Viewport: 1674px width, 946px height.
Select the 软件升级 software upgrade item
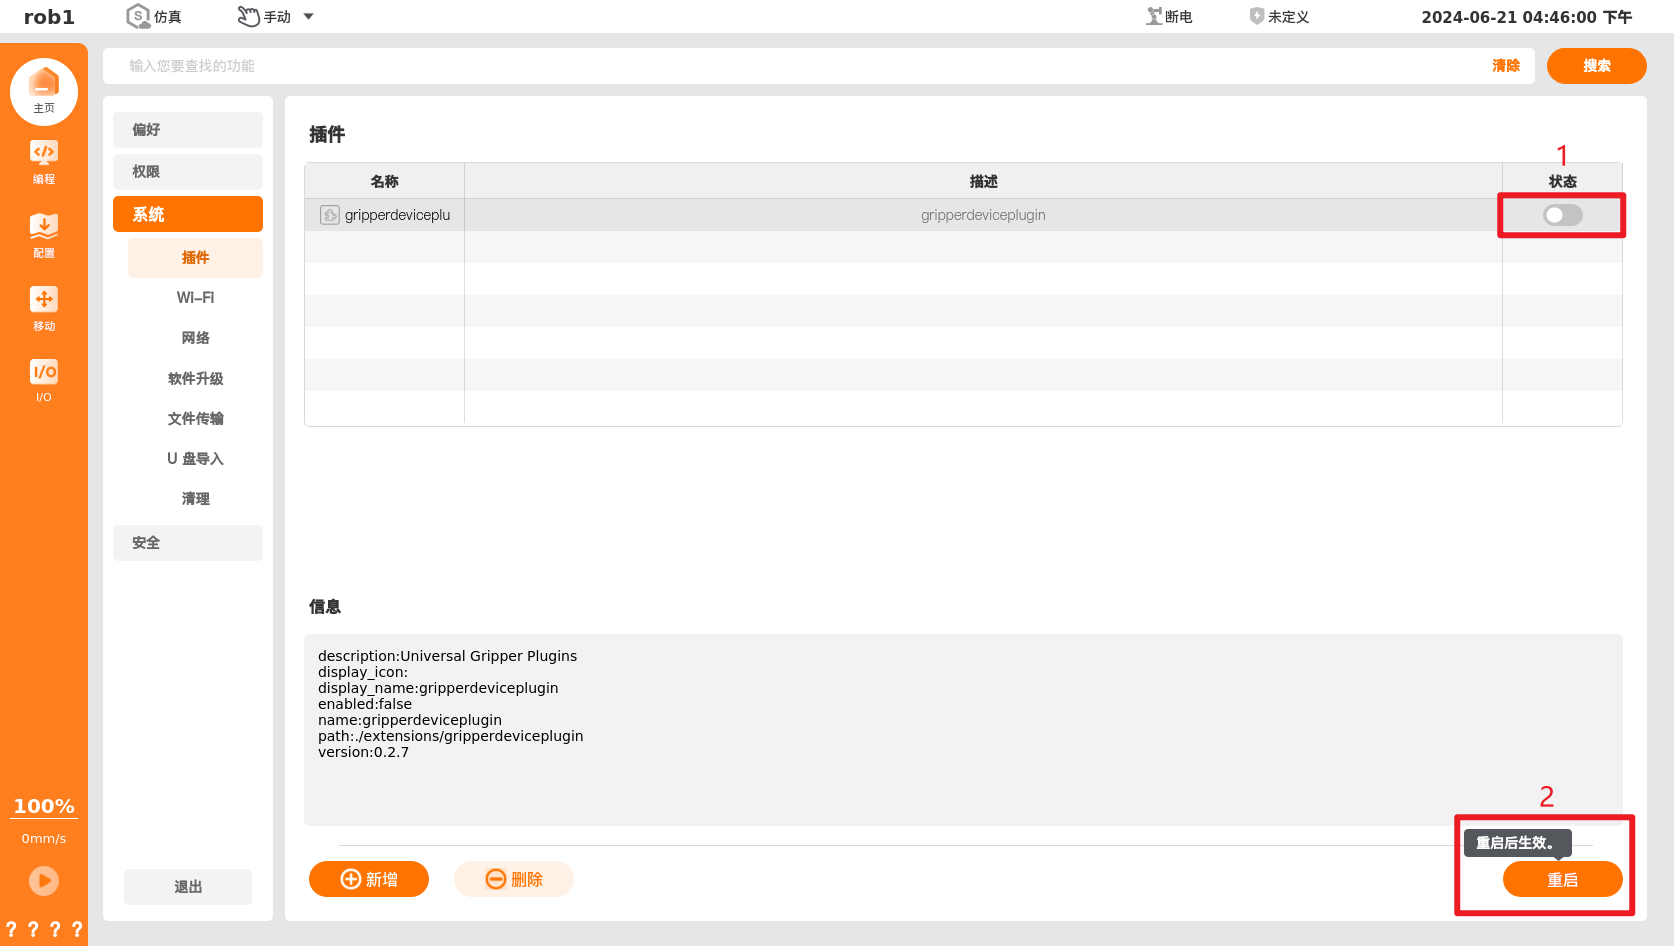click(x=195, y=378)
